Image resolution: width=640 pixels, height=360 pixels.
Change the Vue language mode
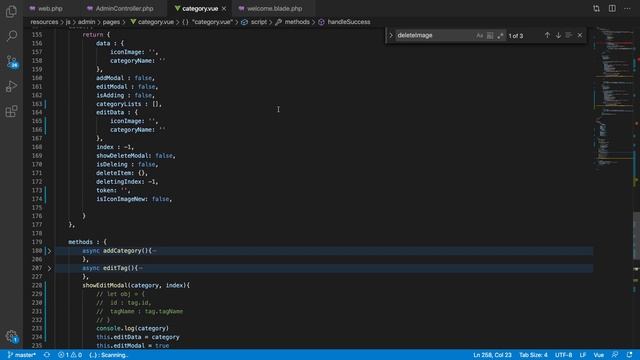click(x=598, y=355)
